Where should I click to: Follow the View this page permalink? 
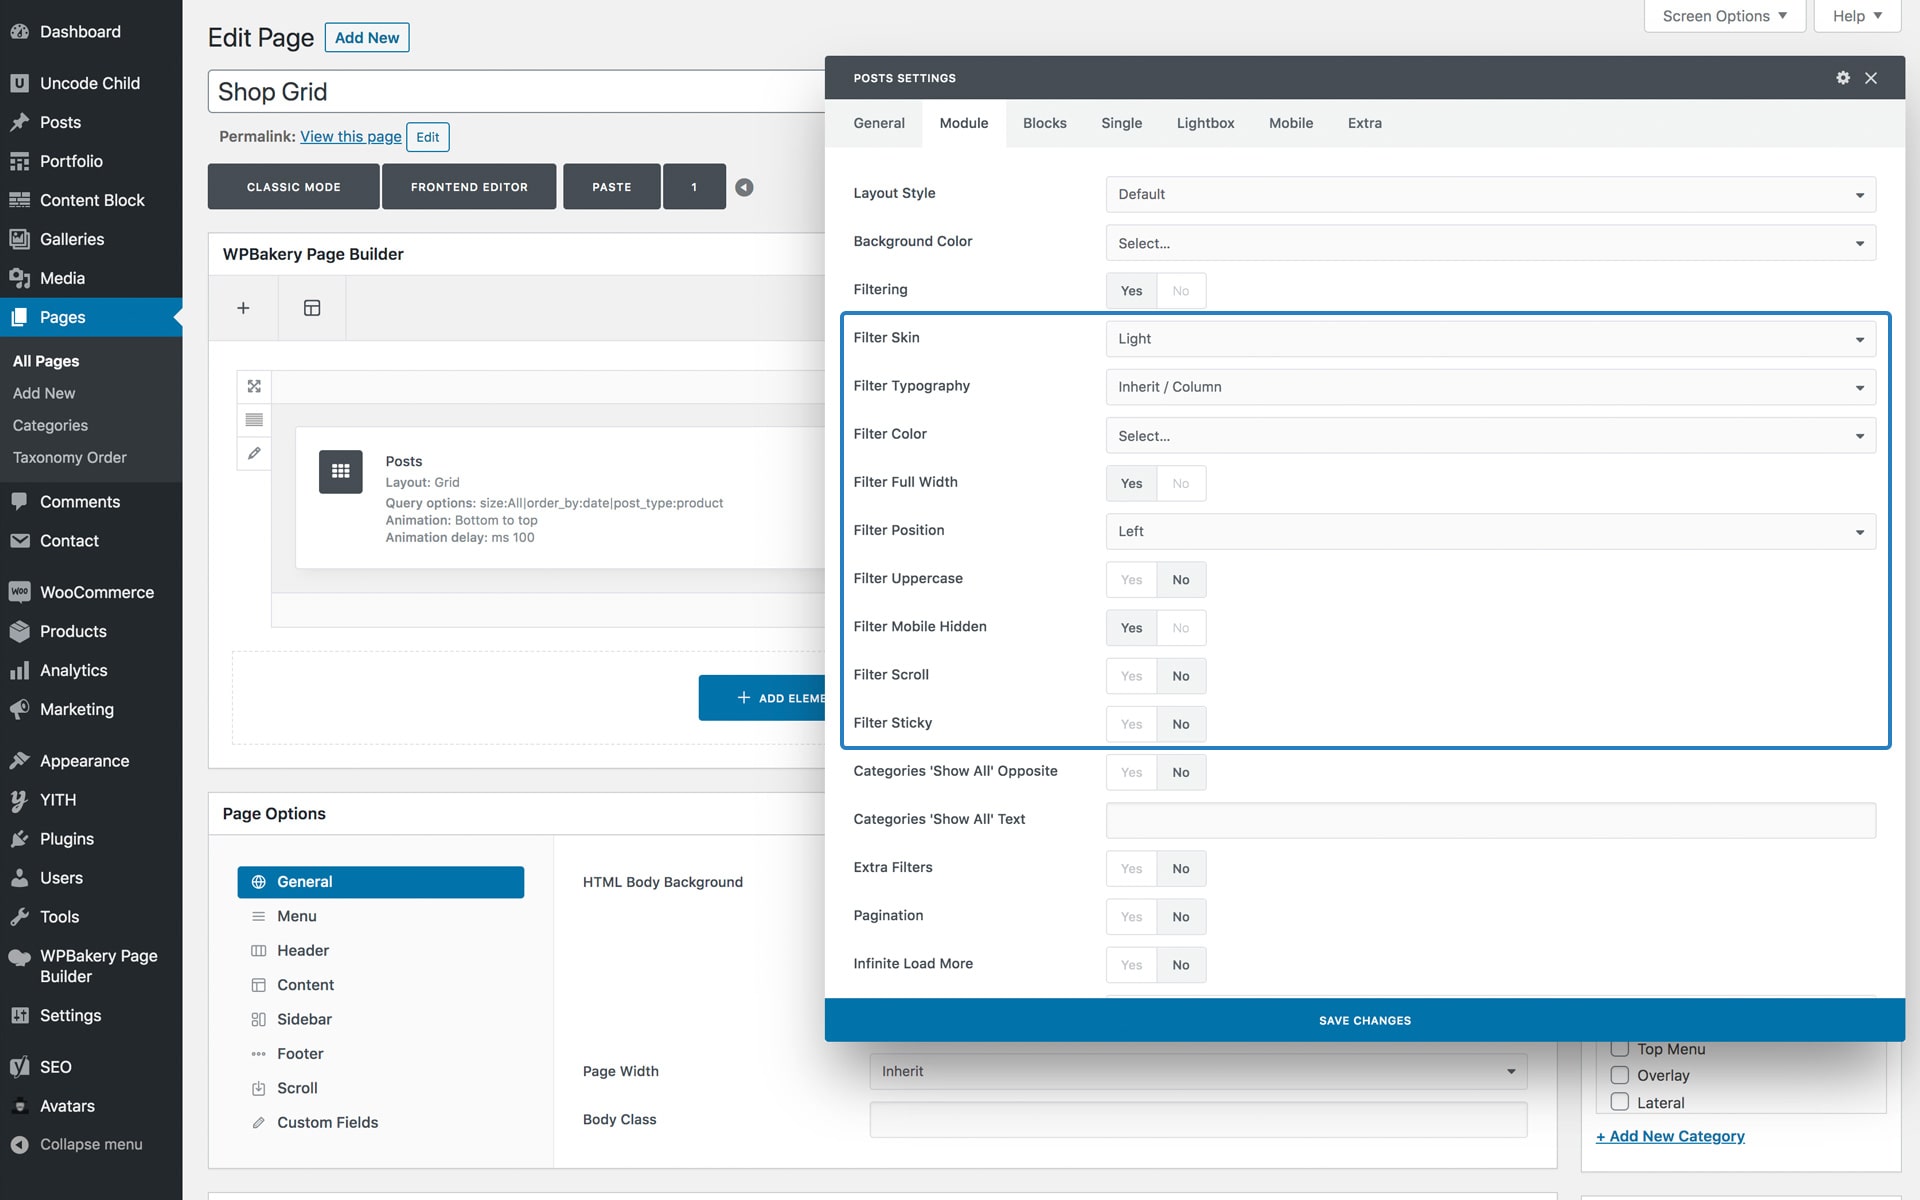(350, 137)
